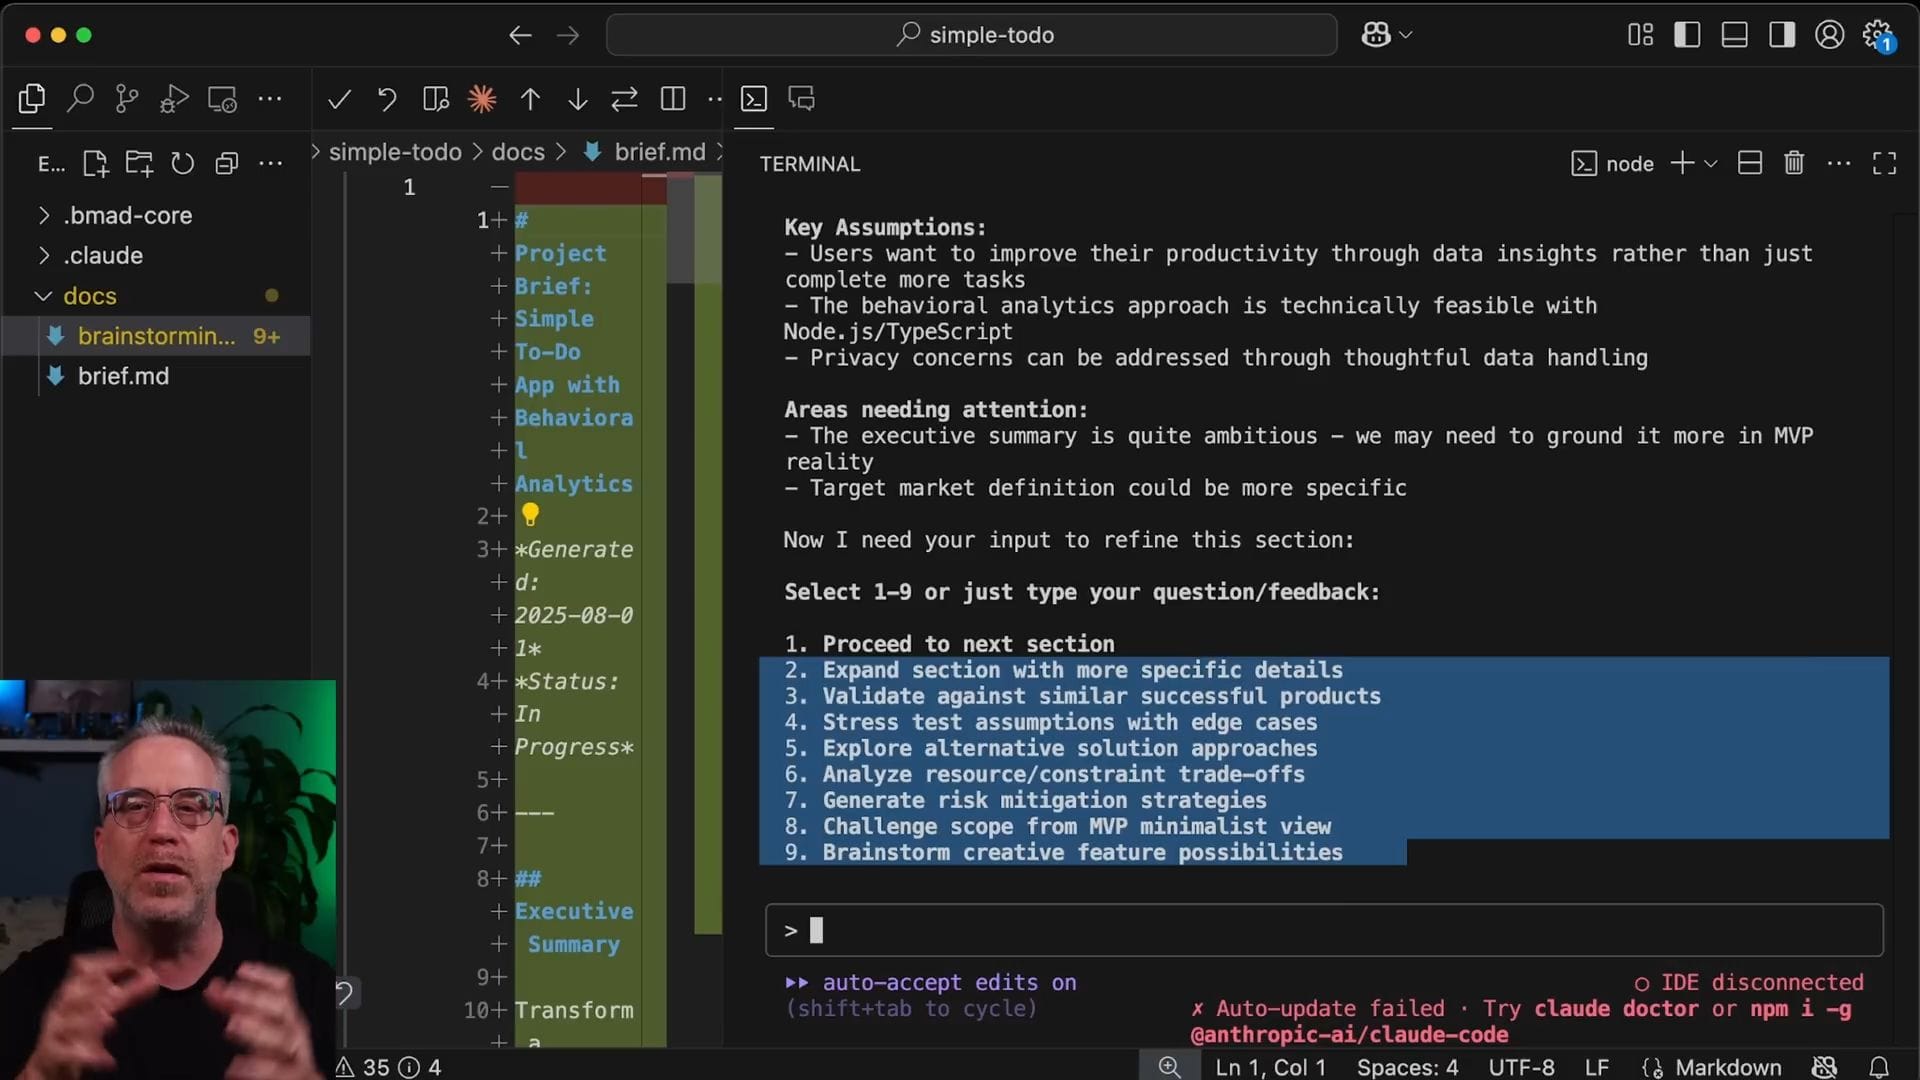This screenshot has width=1920, height=1080.
Task: Toggle the secondary side bar visibility
Action: (x=1781, y=35)
